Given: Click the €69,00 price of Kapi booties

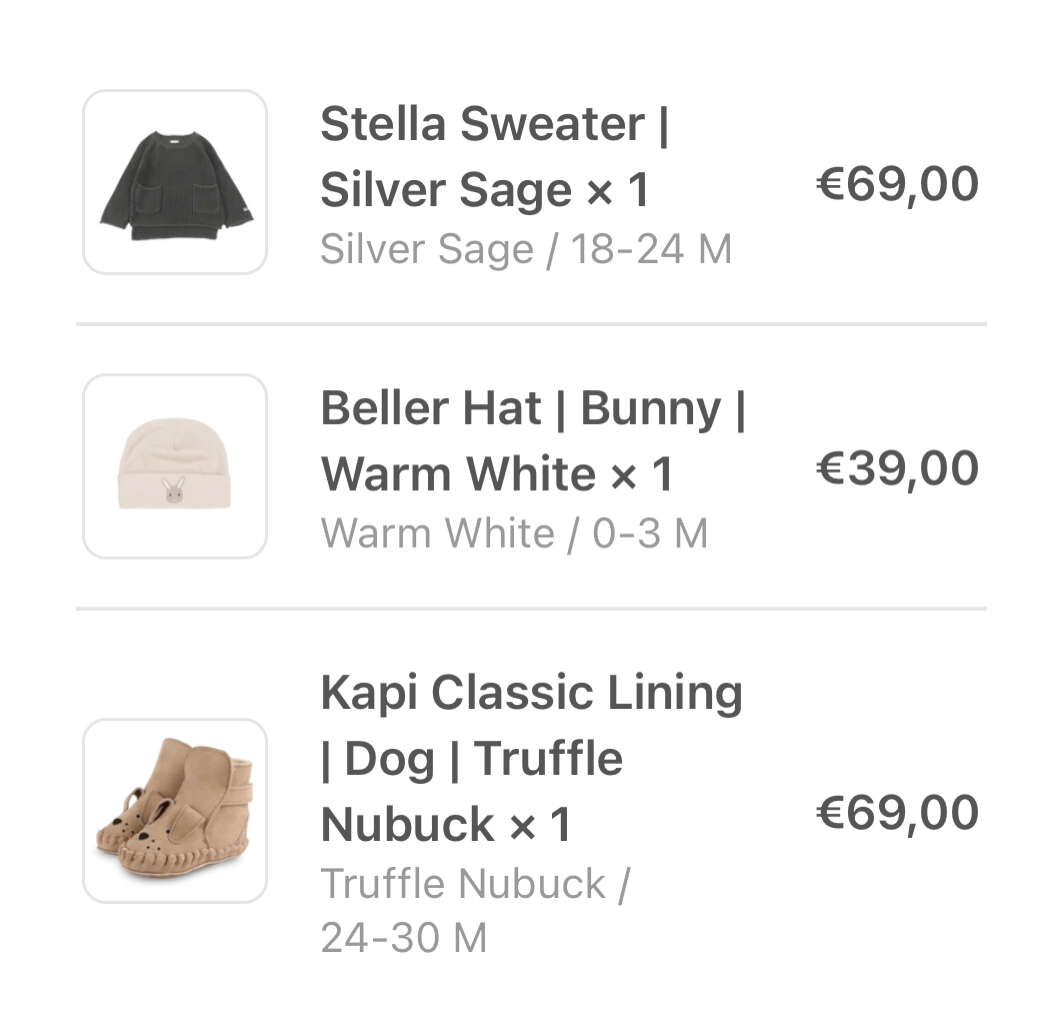Looking at the screenshot, I should pyautogui.click(x=897, y=813).
